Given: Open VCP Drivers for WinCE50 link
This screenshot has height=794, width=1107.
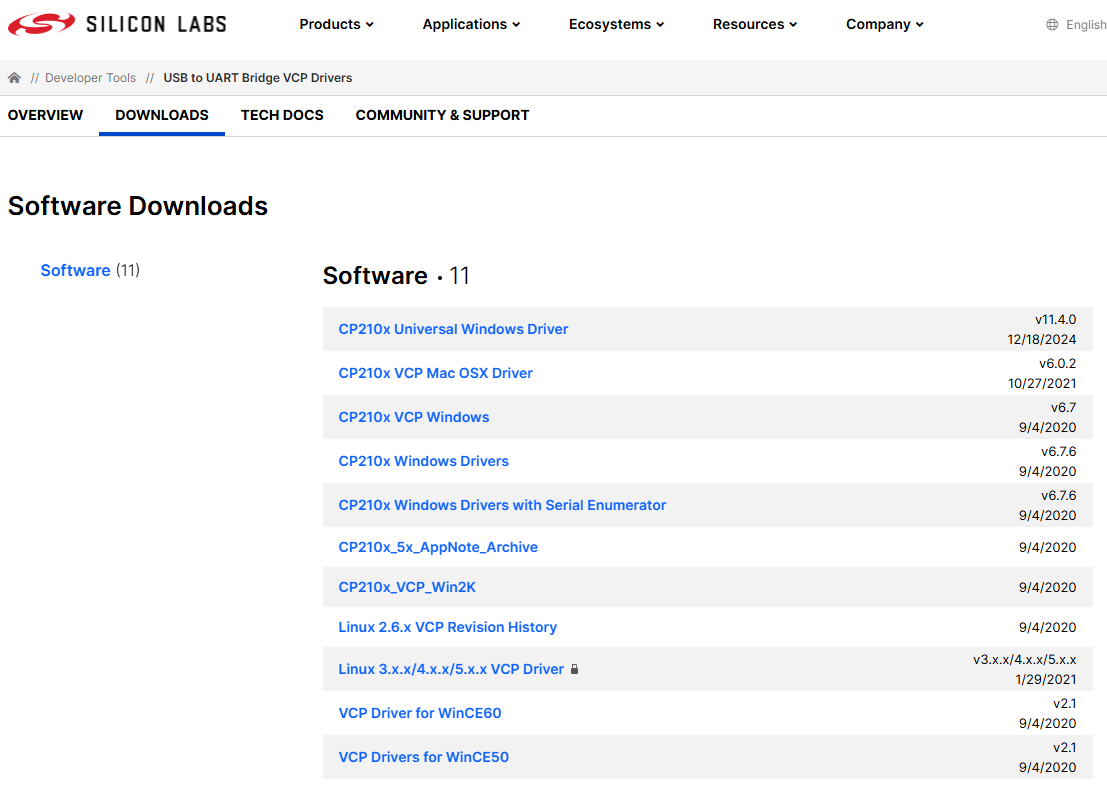Looking at the screenshot, I should click(x=424, y=757).
